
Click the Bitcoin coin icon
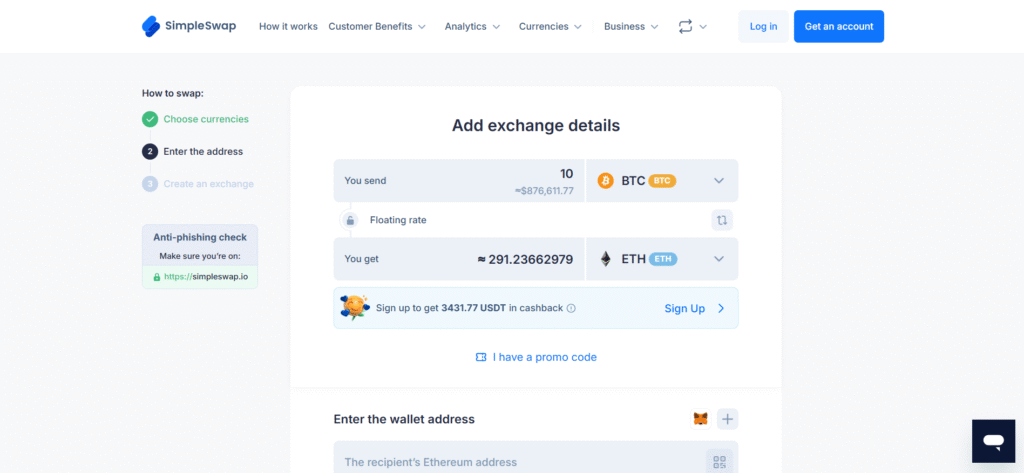pos(606,181)
